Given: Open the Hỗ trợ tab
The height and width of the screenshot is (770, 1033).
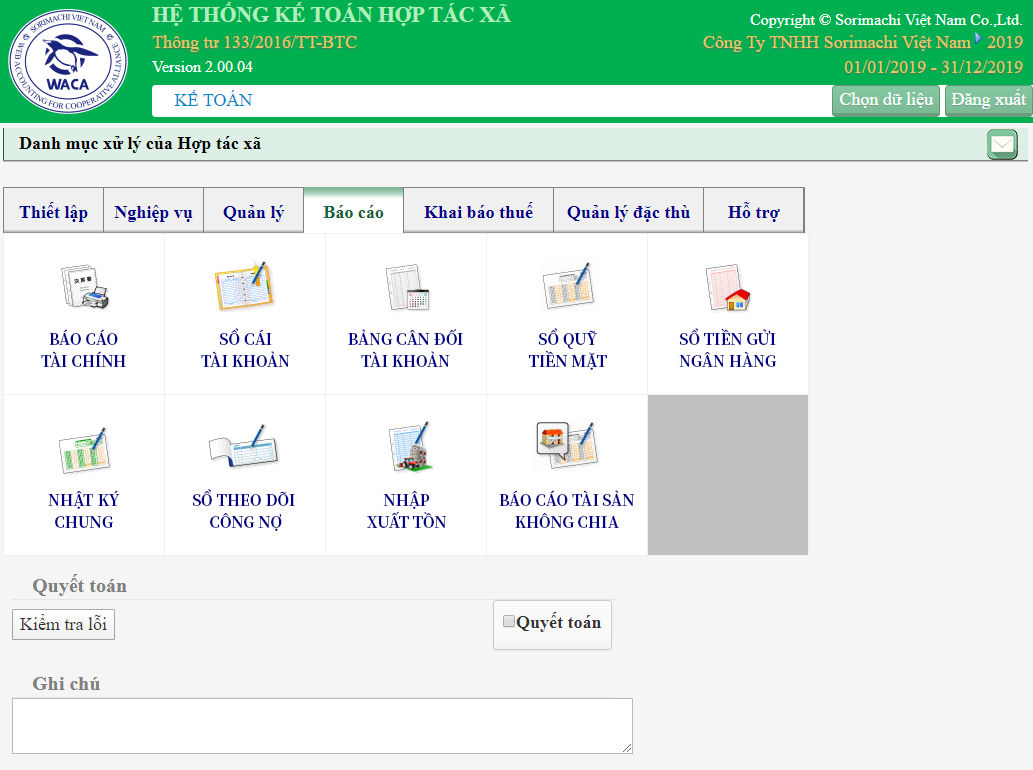Looking at the screenshot, I should tap(754, 211).
